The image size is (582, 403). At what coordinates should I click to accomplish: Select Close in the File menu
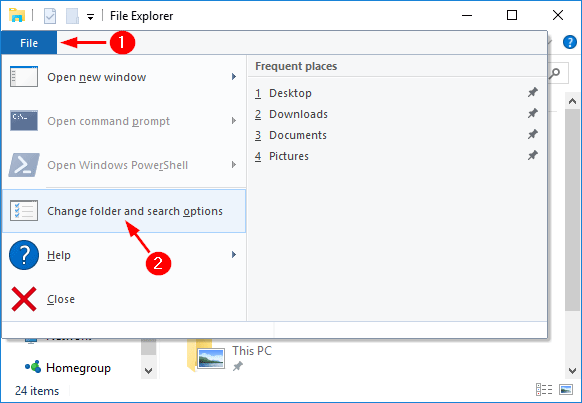[124, 299]
